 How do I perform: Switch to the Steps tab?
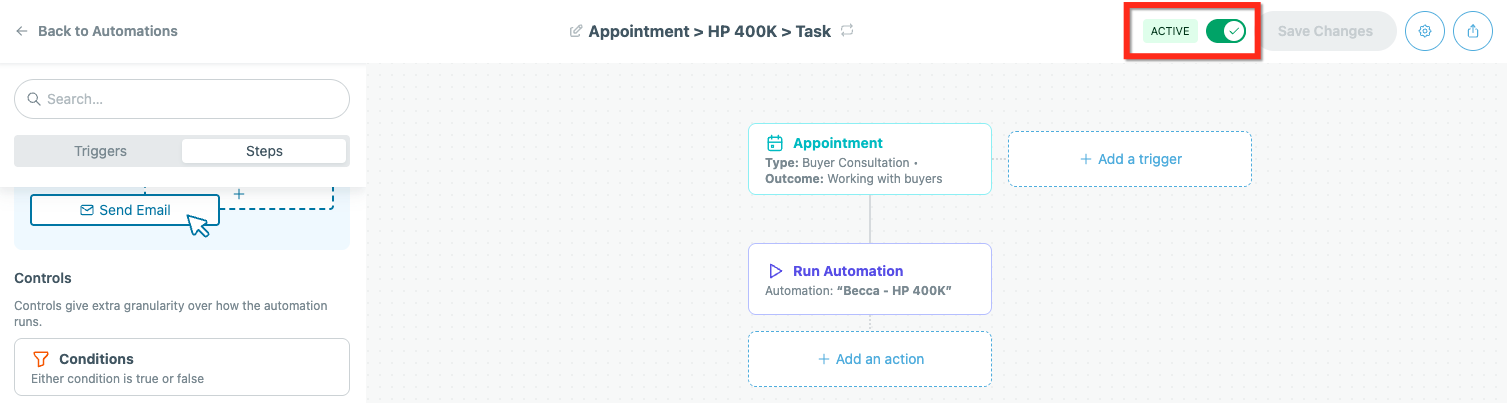(264, 151)
